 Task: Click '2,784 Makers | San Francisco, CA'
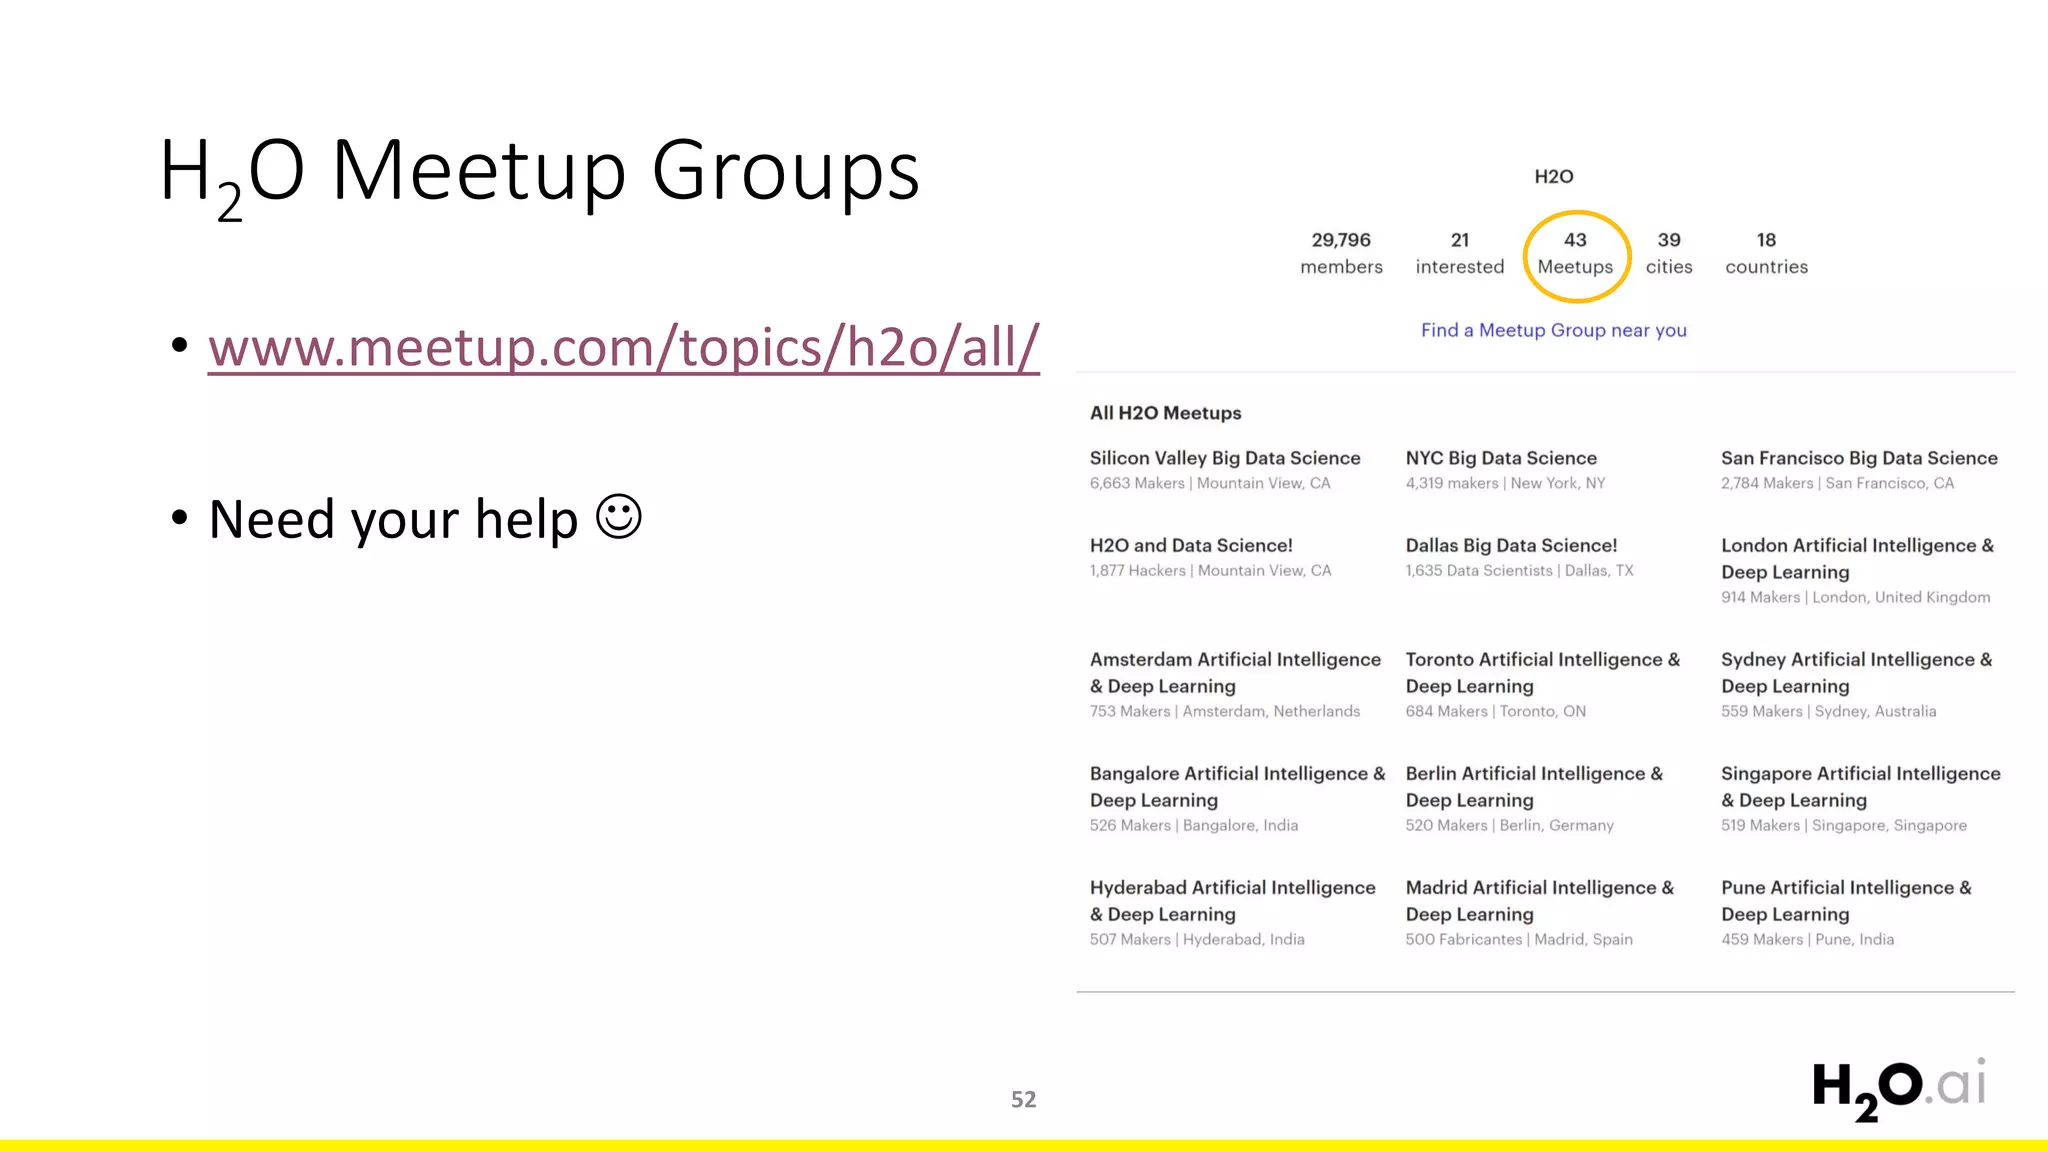click(1837, 483)
